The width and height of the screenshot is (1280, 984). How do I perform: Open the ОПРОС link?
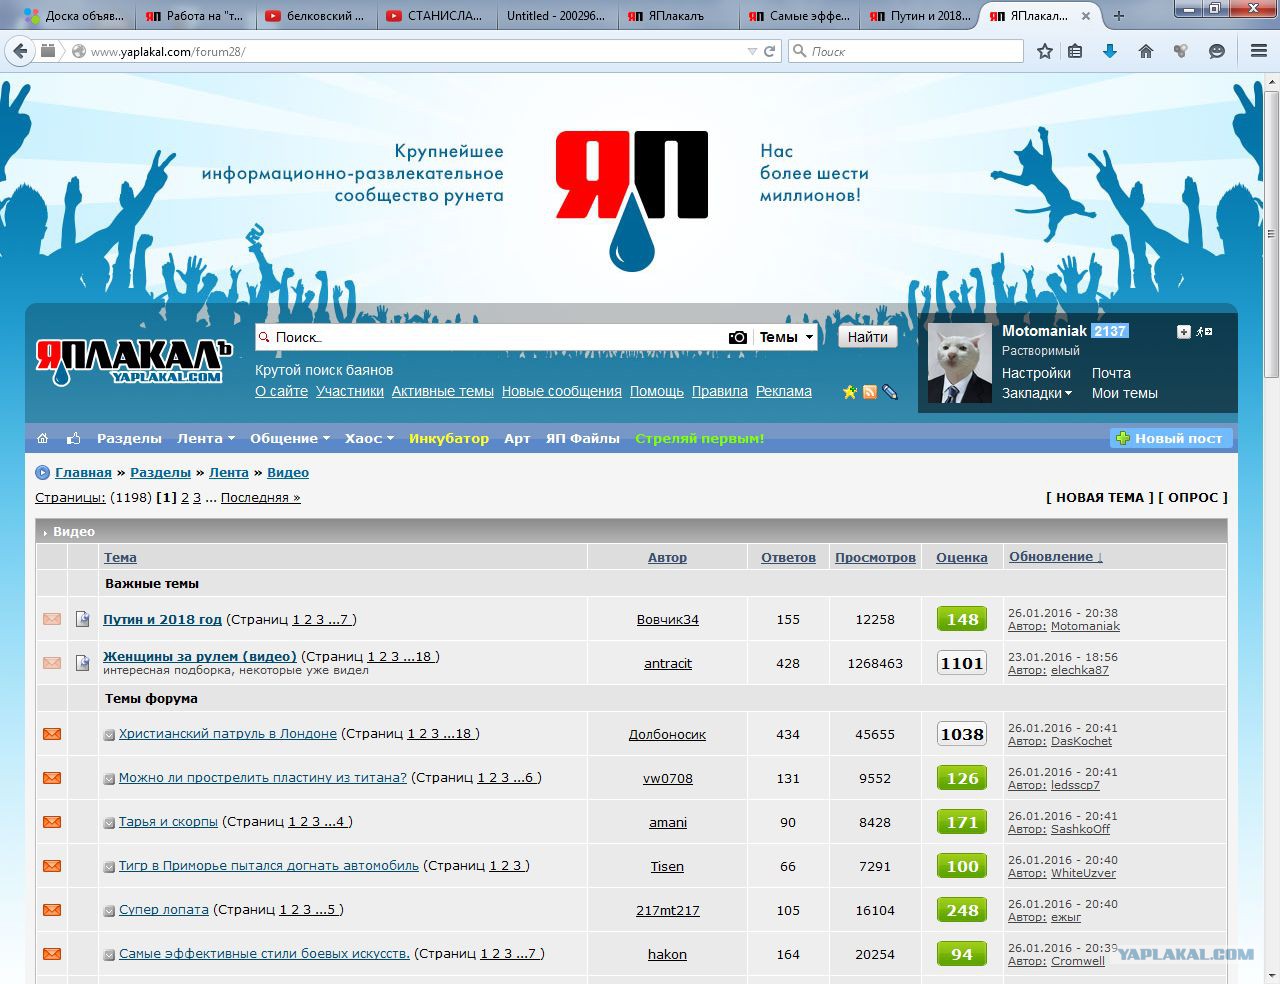coord(1193,497)
